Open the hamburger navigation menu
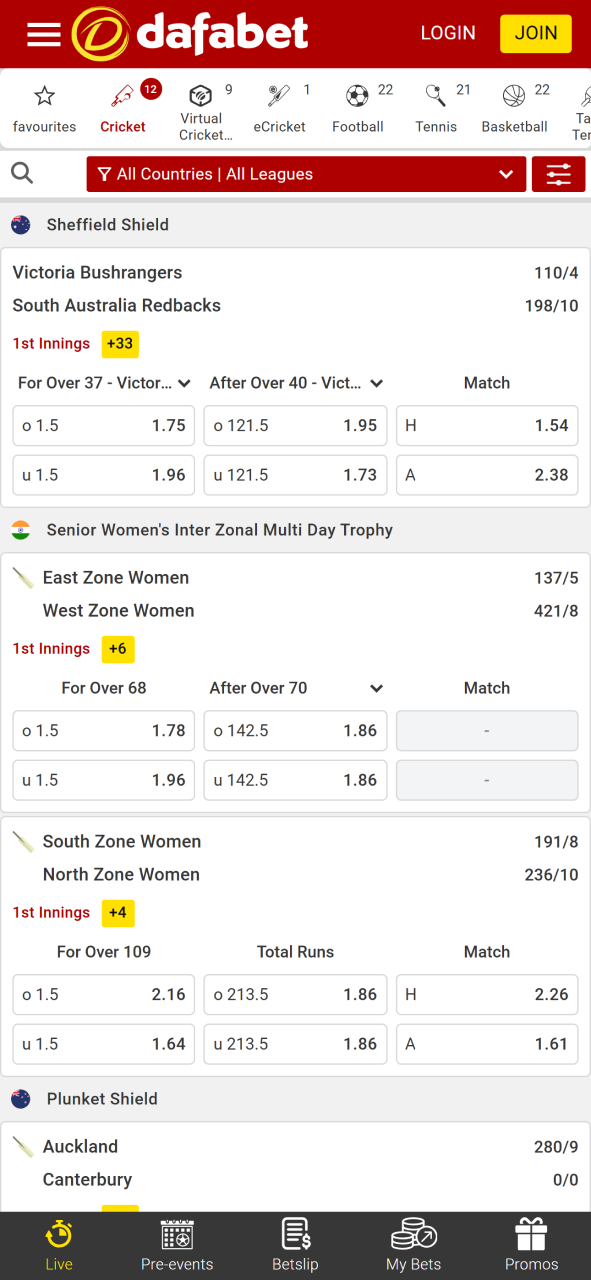 click(x=43, y=33)
